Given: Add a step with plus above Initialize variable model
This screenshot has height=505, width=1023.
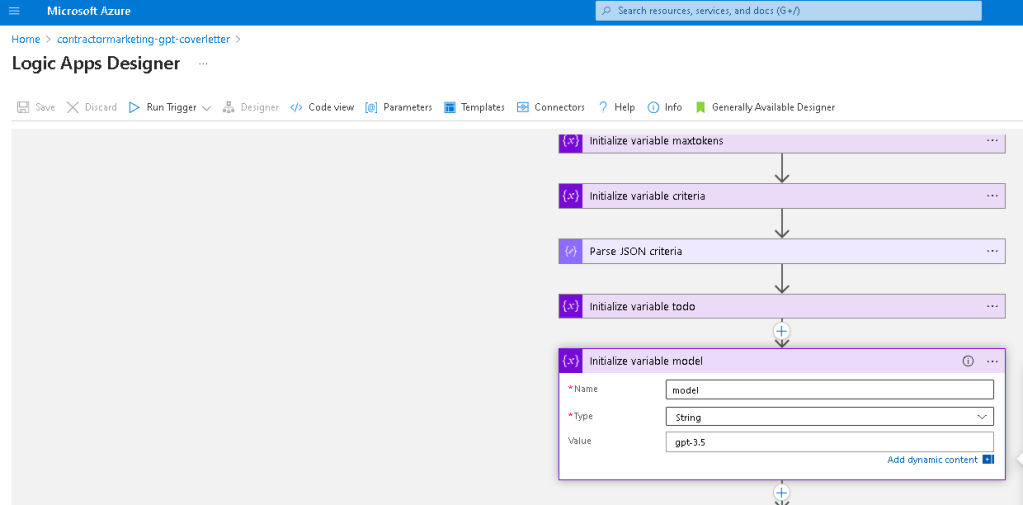Looking at the screenshot, I should pos(782,331).
